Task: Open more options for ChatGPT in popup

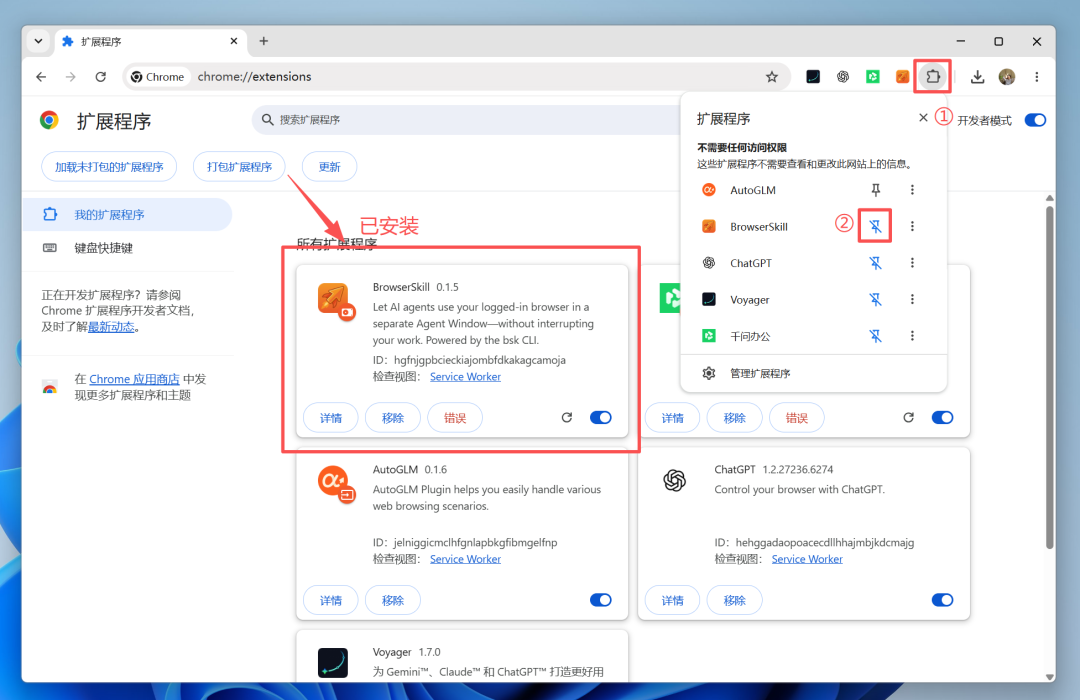Action: pos(912,262)
